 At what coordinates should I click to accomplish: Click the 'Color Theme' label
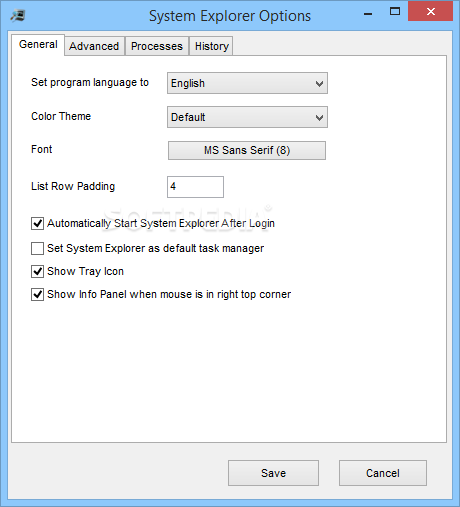coord(61,116)
